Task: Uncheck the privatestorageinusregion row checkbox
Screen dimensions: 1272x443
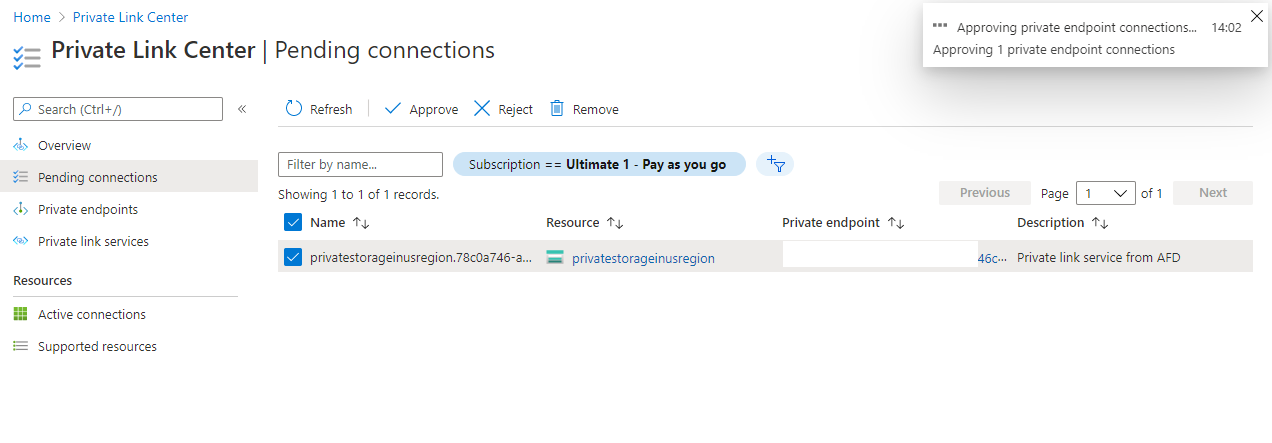Action: click(x=293, y=258)
